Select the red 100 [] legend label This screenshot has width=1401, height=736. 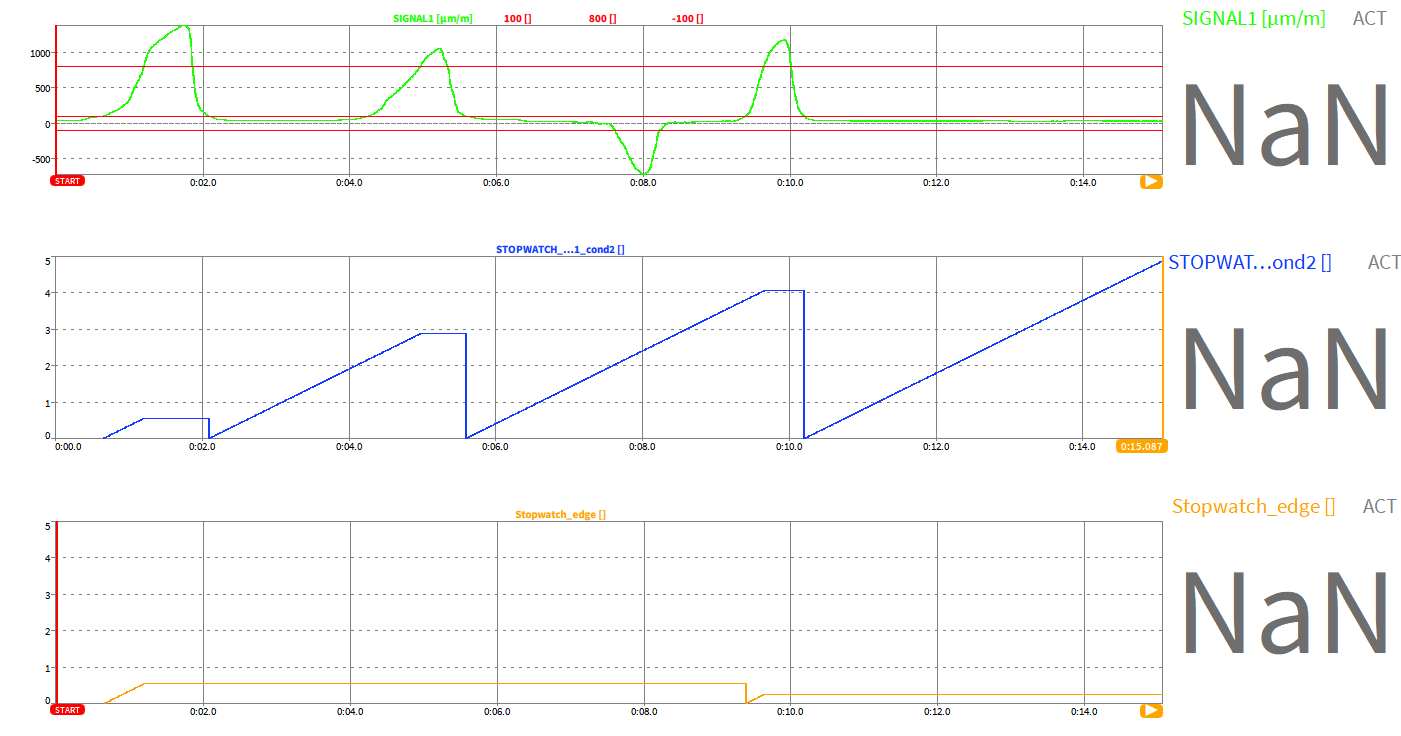tap(518, 18)
